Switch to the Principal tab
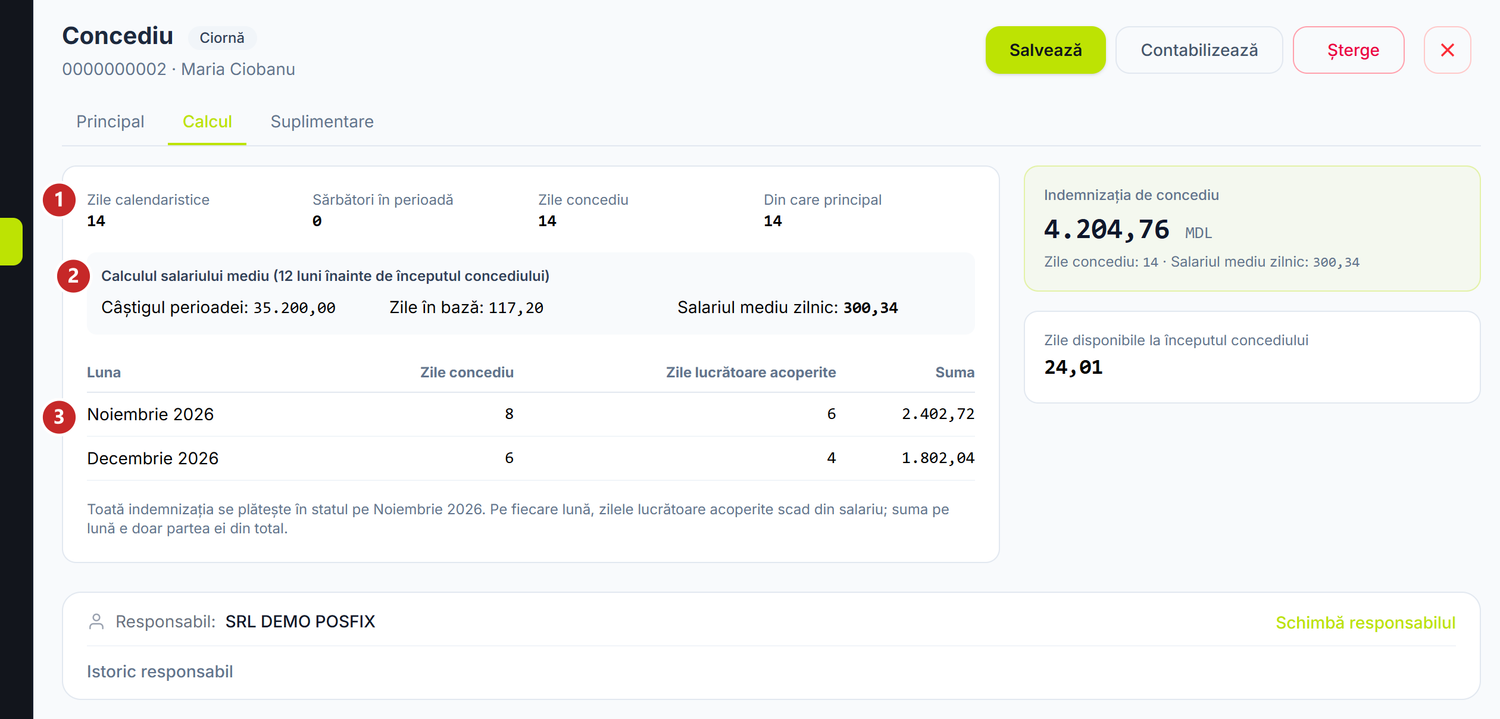Screen dimensions: 1500x719 110,122
